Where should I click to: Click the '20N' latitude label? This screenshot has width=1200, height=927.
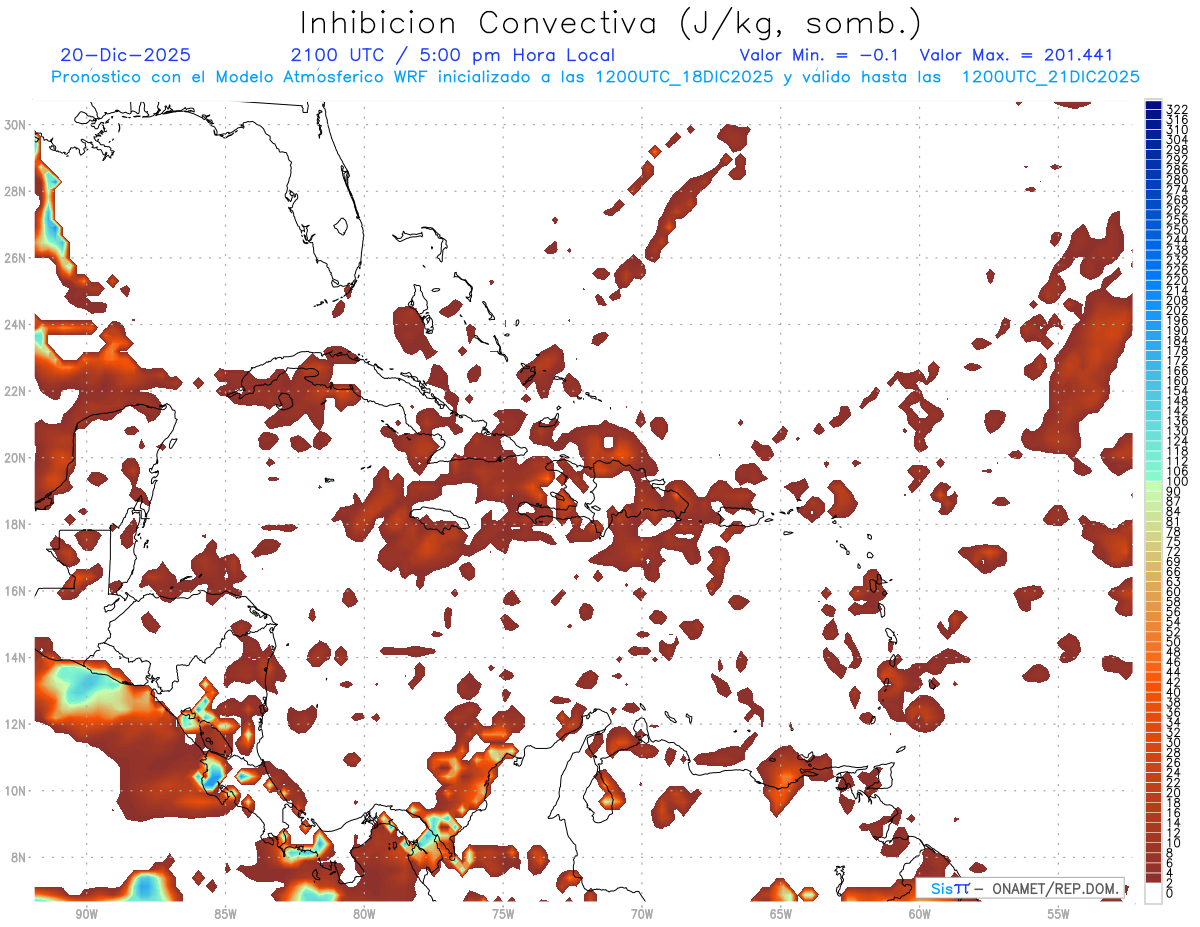click(x=17, y=457)
